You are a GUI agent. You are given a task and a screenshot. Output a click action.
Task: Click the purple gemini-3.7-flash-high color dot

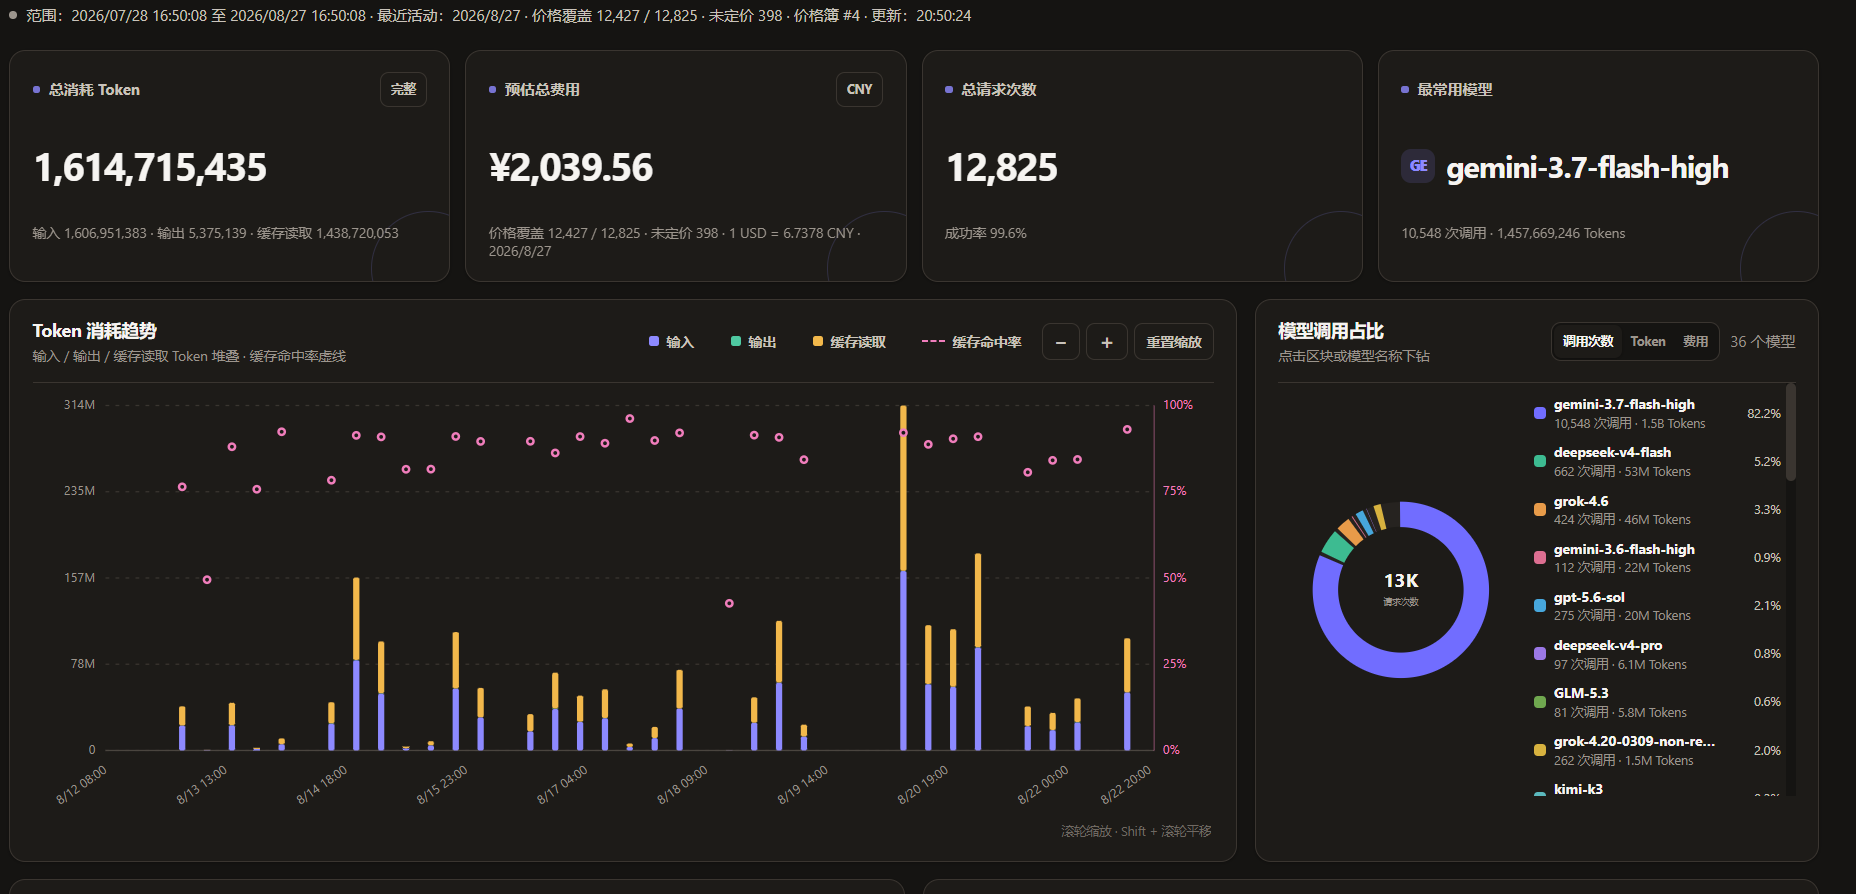(x=1540, y=413)
